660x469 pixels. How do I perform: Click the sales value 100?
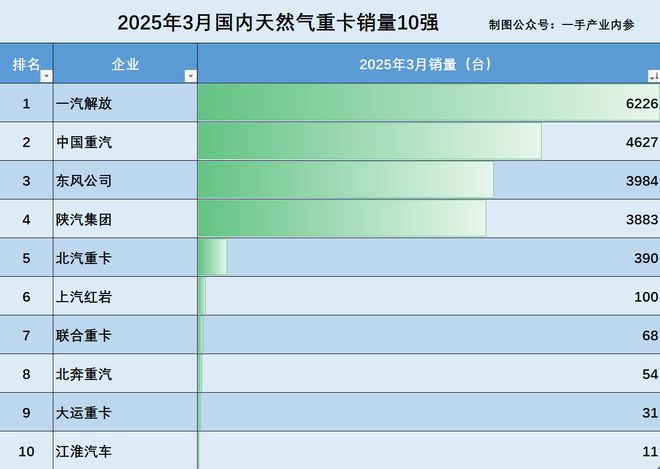coord(646,297)
